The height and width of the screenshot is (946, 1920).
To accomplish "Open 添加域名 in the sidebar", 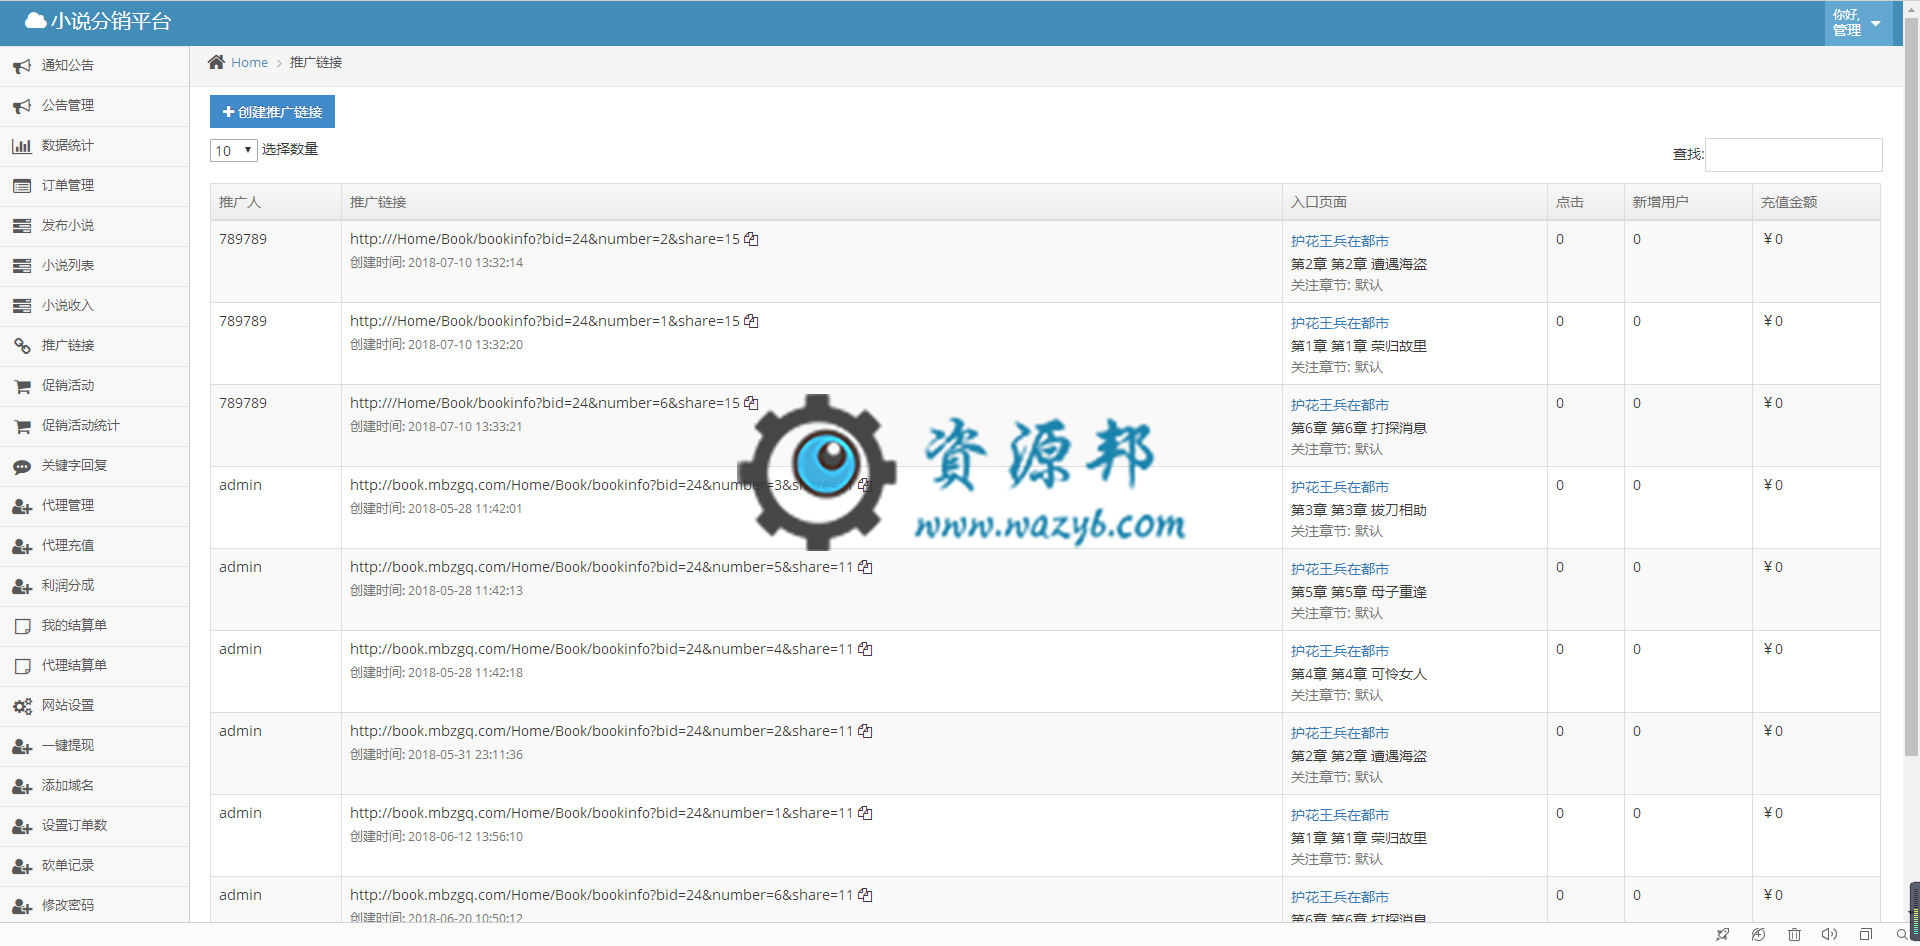I will click(95, 786).
